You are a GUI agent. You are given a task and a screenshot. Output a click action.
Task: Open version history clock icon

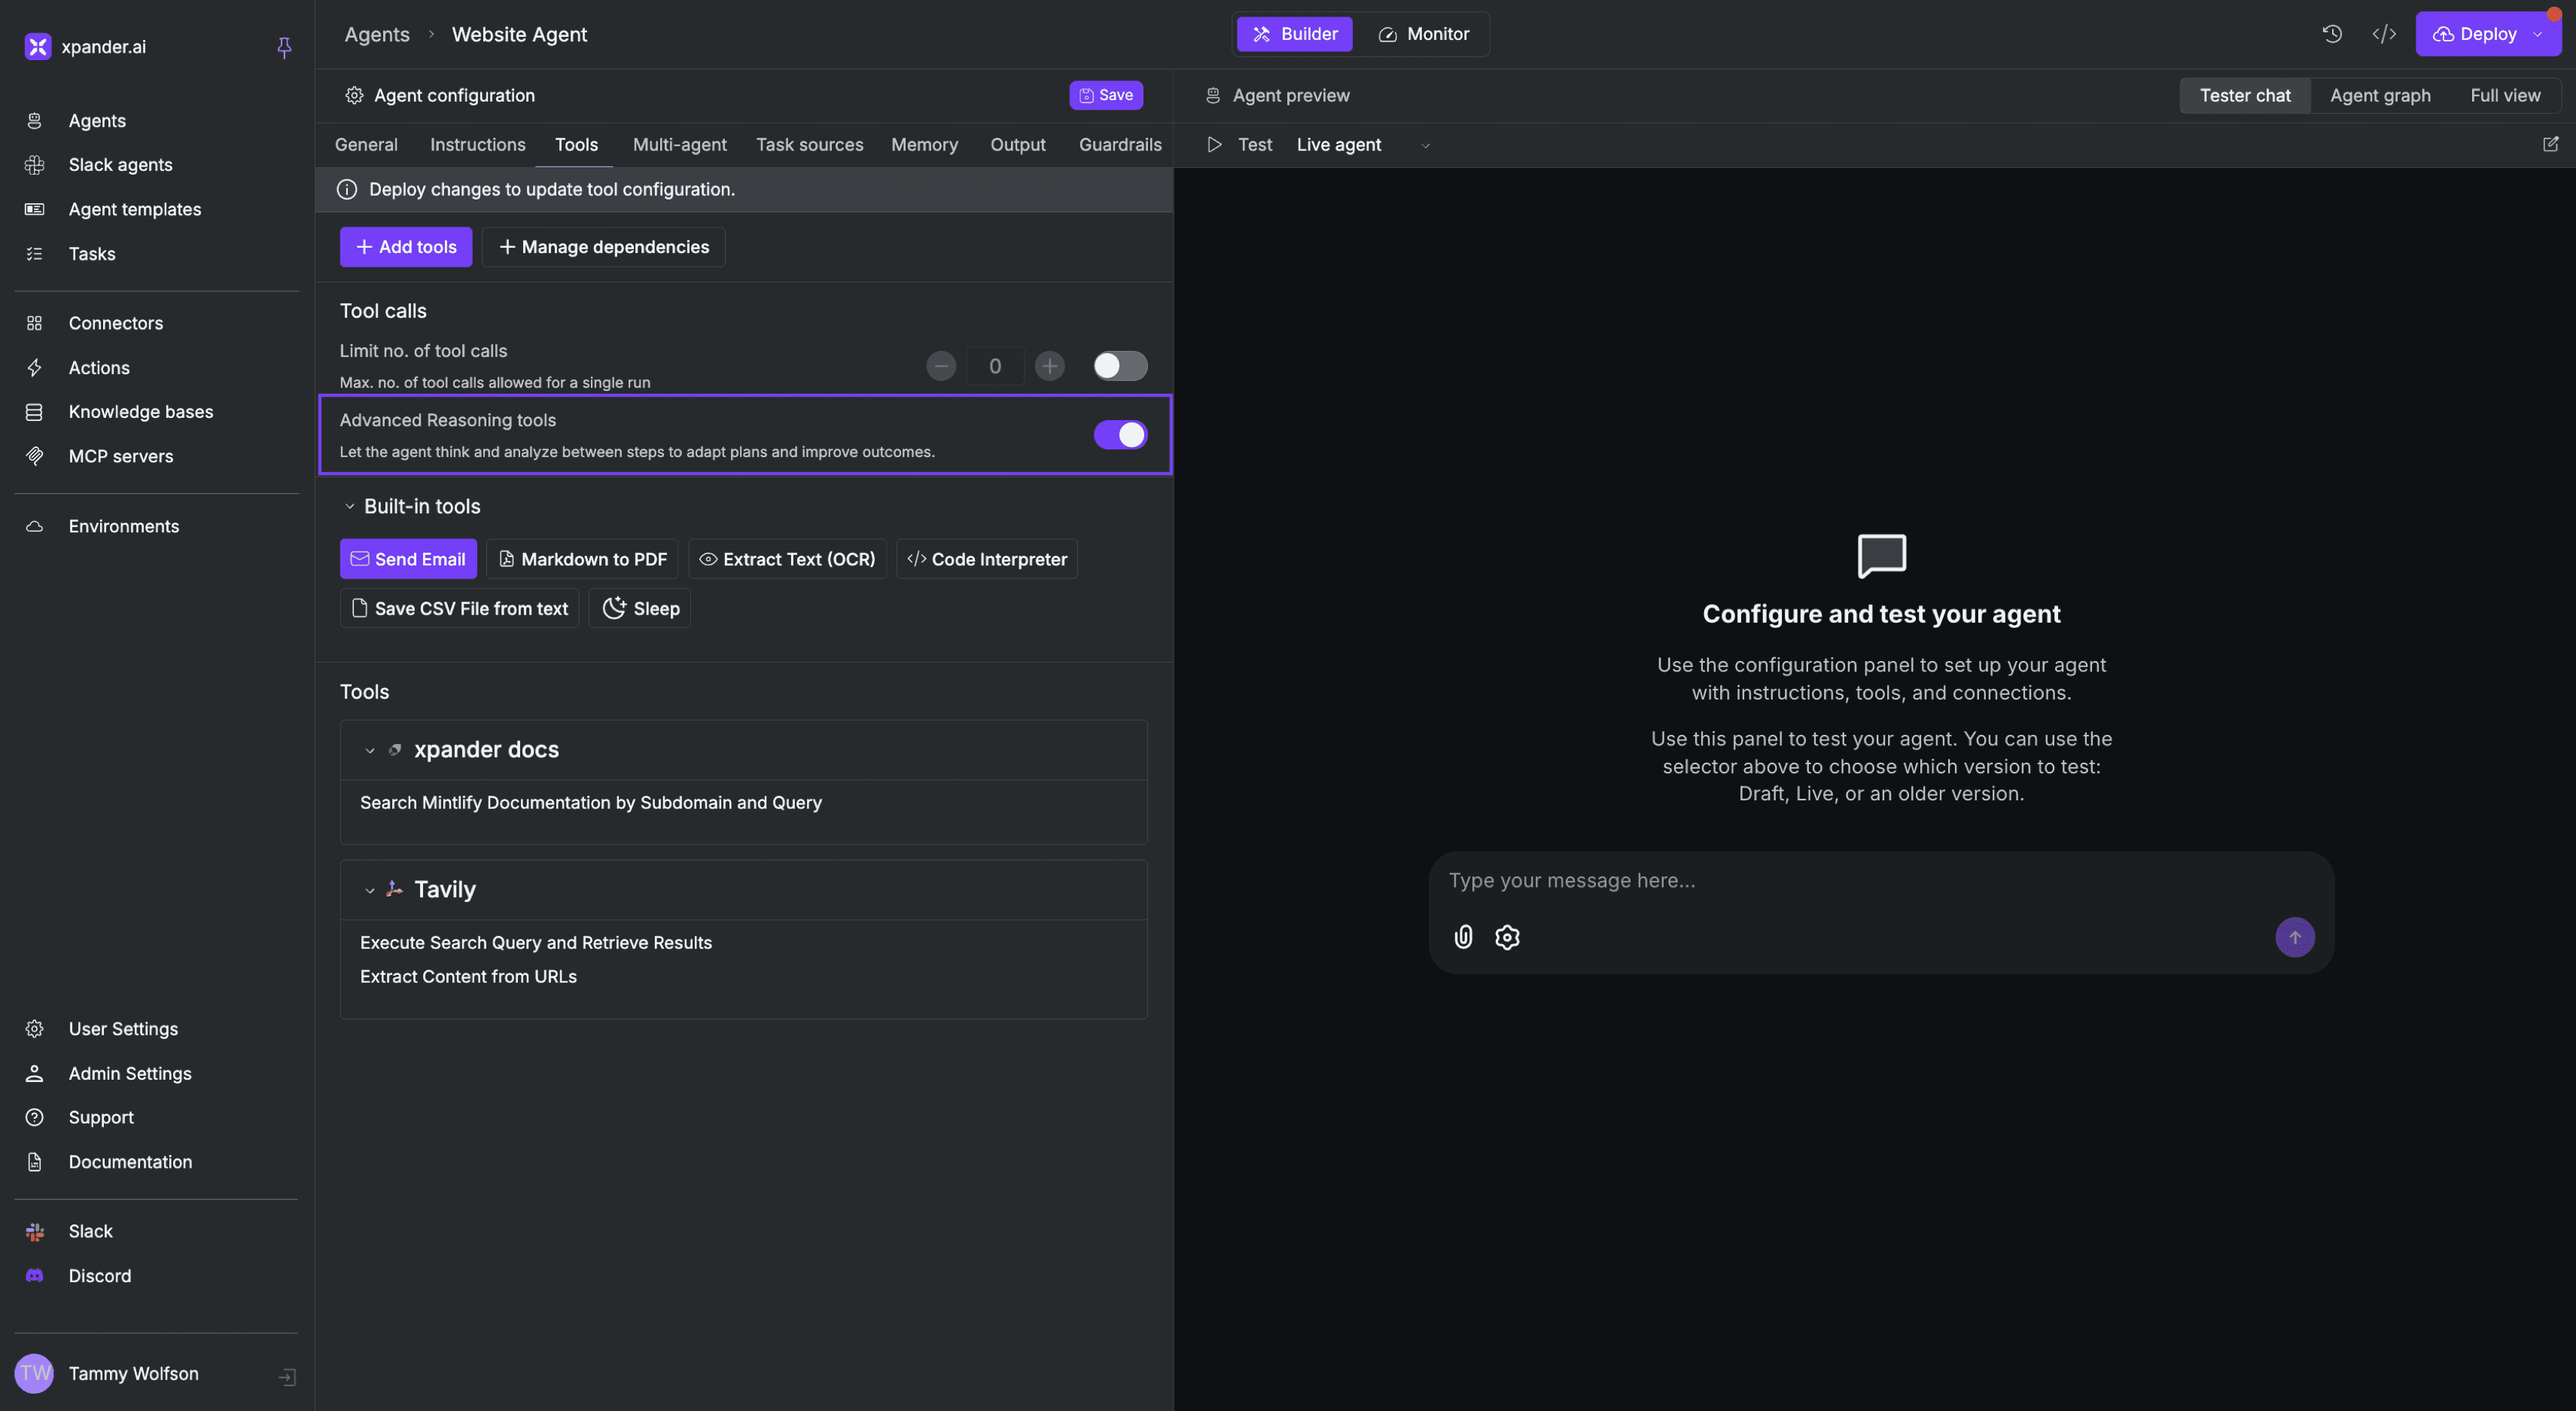tap(2332, 34)
